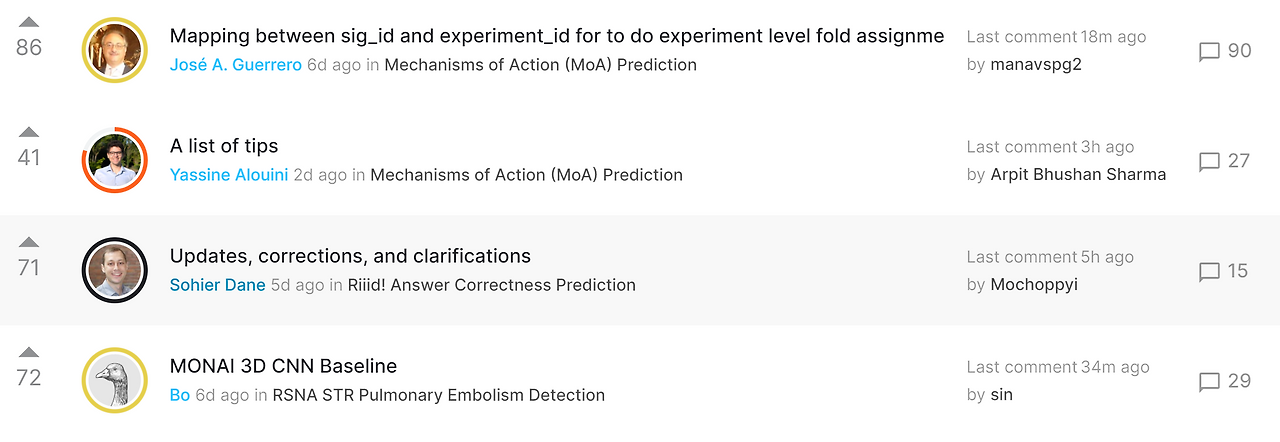Open the 'A list of tips' discussion title

(224, 146)
